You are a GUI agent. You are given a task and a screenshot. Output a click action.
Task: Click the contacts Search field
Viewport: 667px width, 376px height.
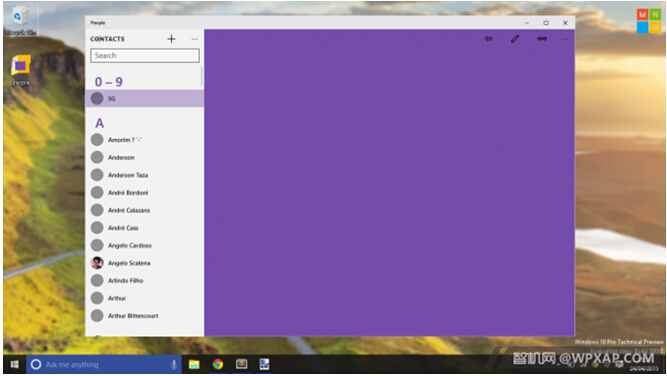(x=145, y=56)
